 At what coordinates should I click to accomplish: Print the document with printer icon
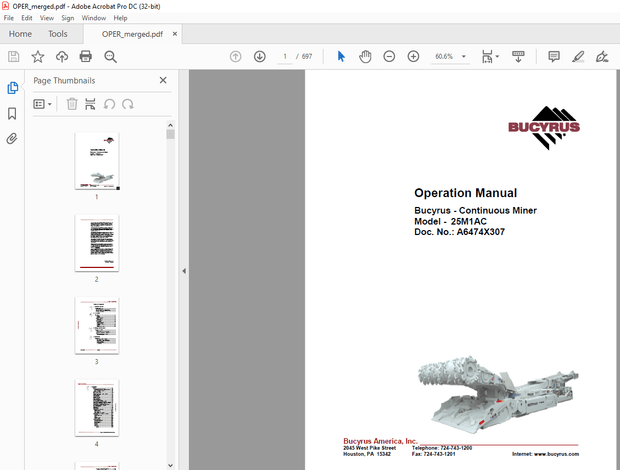tap(86, 57)
